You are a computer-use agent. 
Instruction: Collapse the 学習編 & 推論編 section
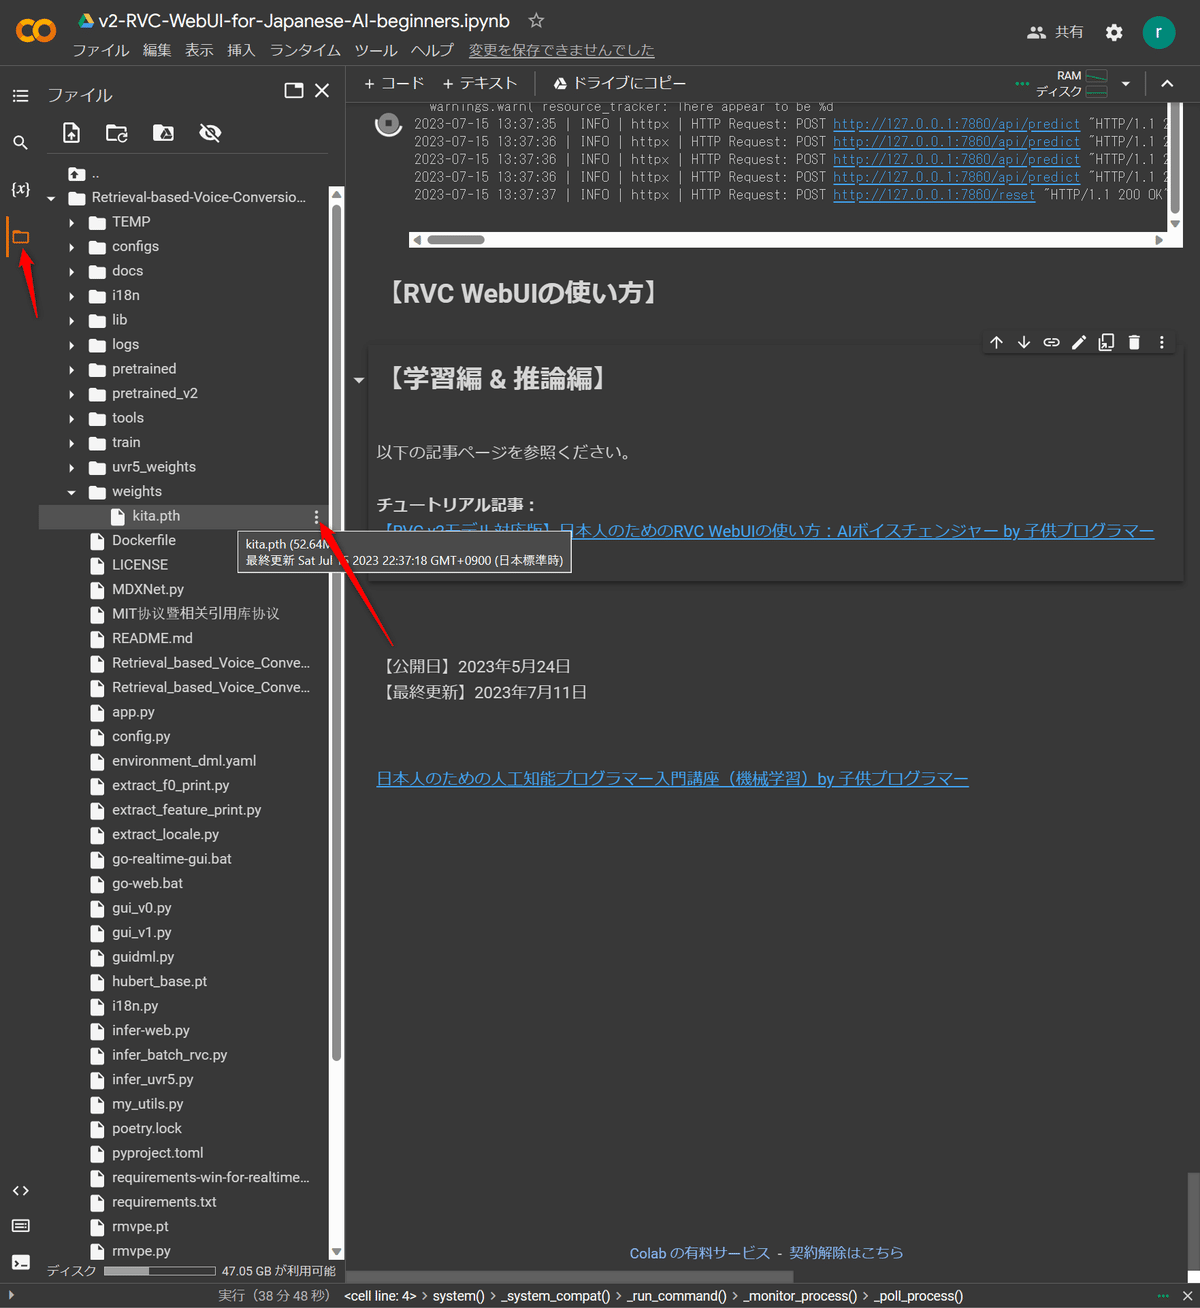359,380
